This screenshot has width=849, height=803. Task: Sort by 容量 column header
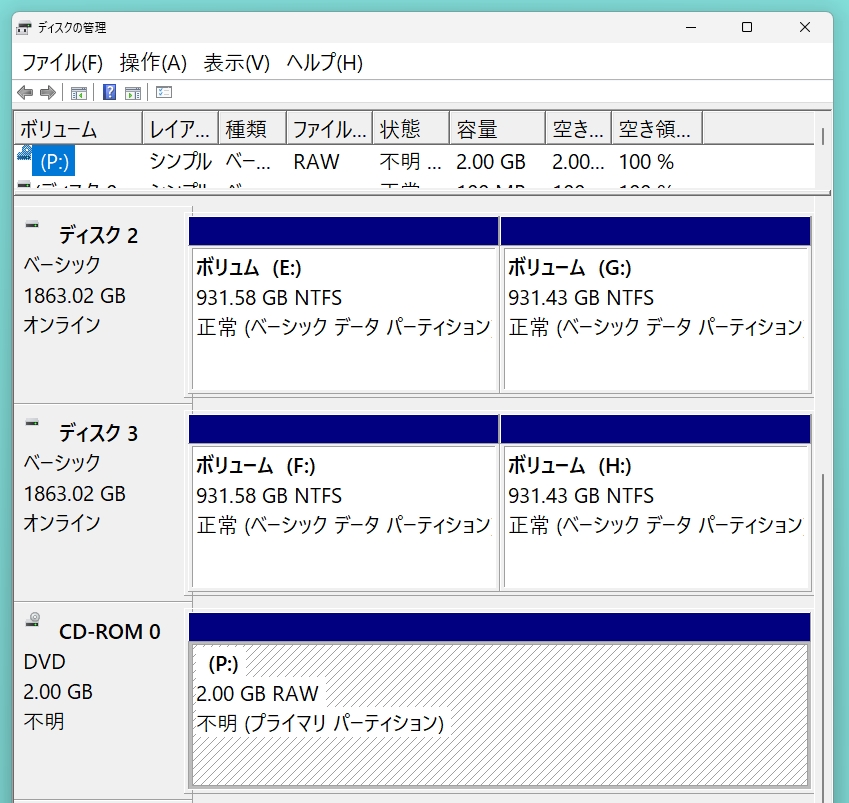pyautogui.click(x=497, y=129)
